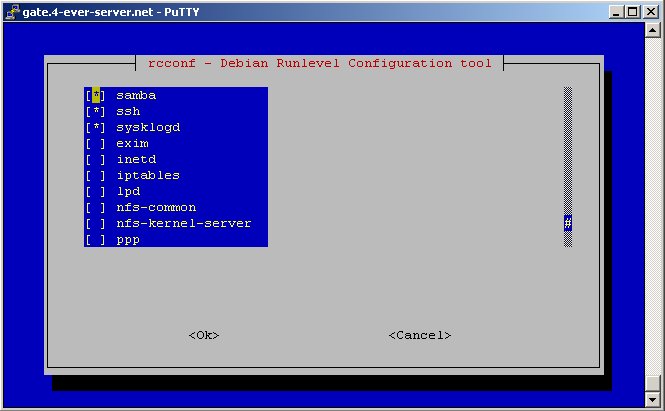
Task: Enable the nfs-common service checkbox
Action: [96, 208]
